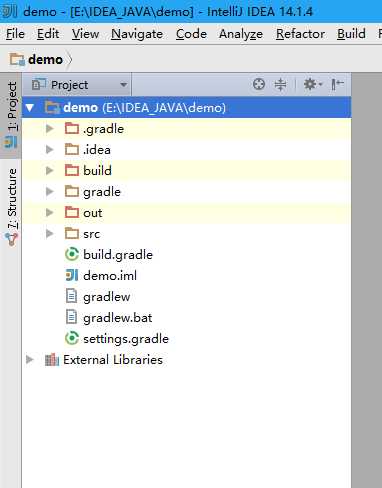Select the 'demo.iml' file name
This screenshot has width=382, height=488.
coord(110,276)
